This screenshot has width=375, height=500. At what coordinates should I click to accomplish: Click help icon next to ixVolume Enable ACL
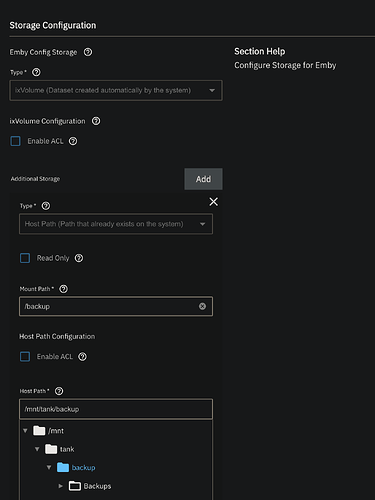point(73,141)
